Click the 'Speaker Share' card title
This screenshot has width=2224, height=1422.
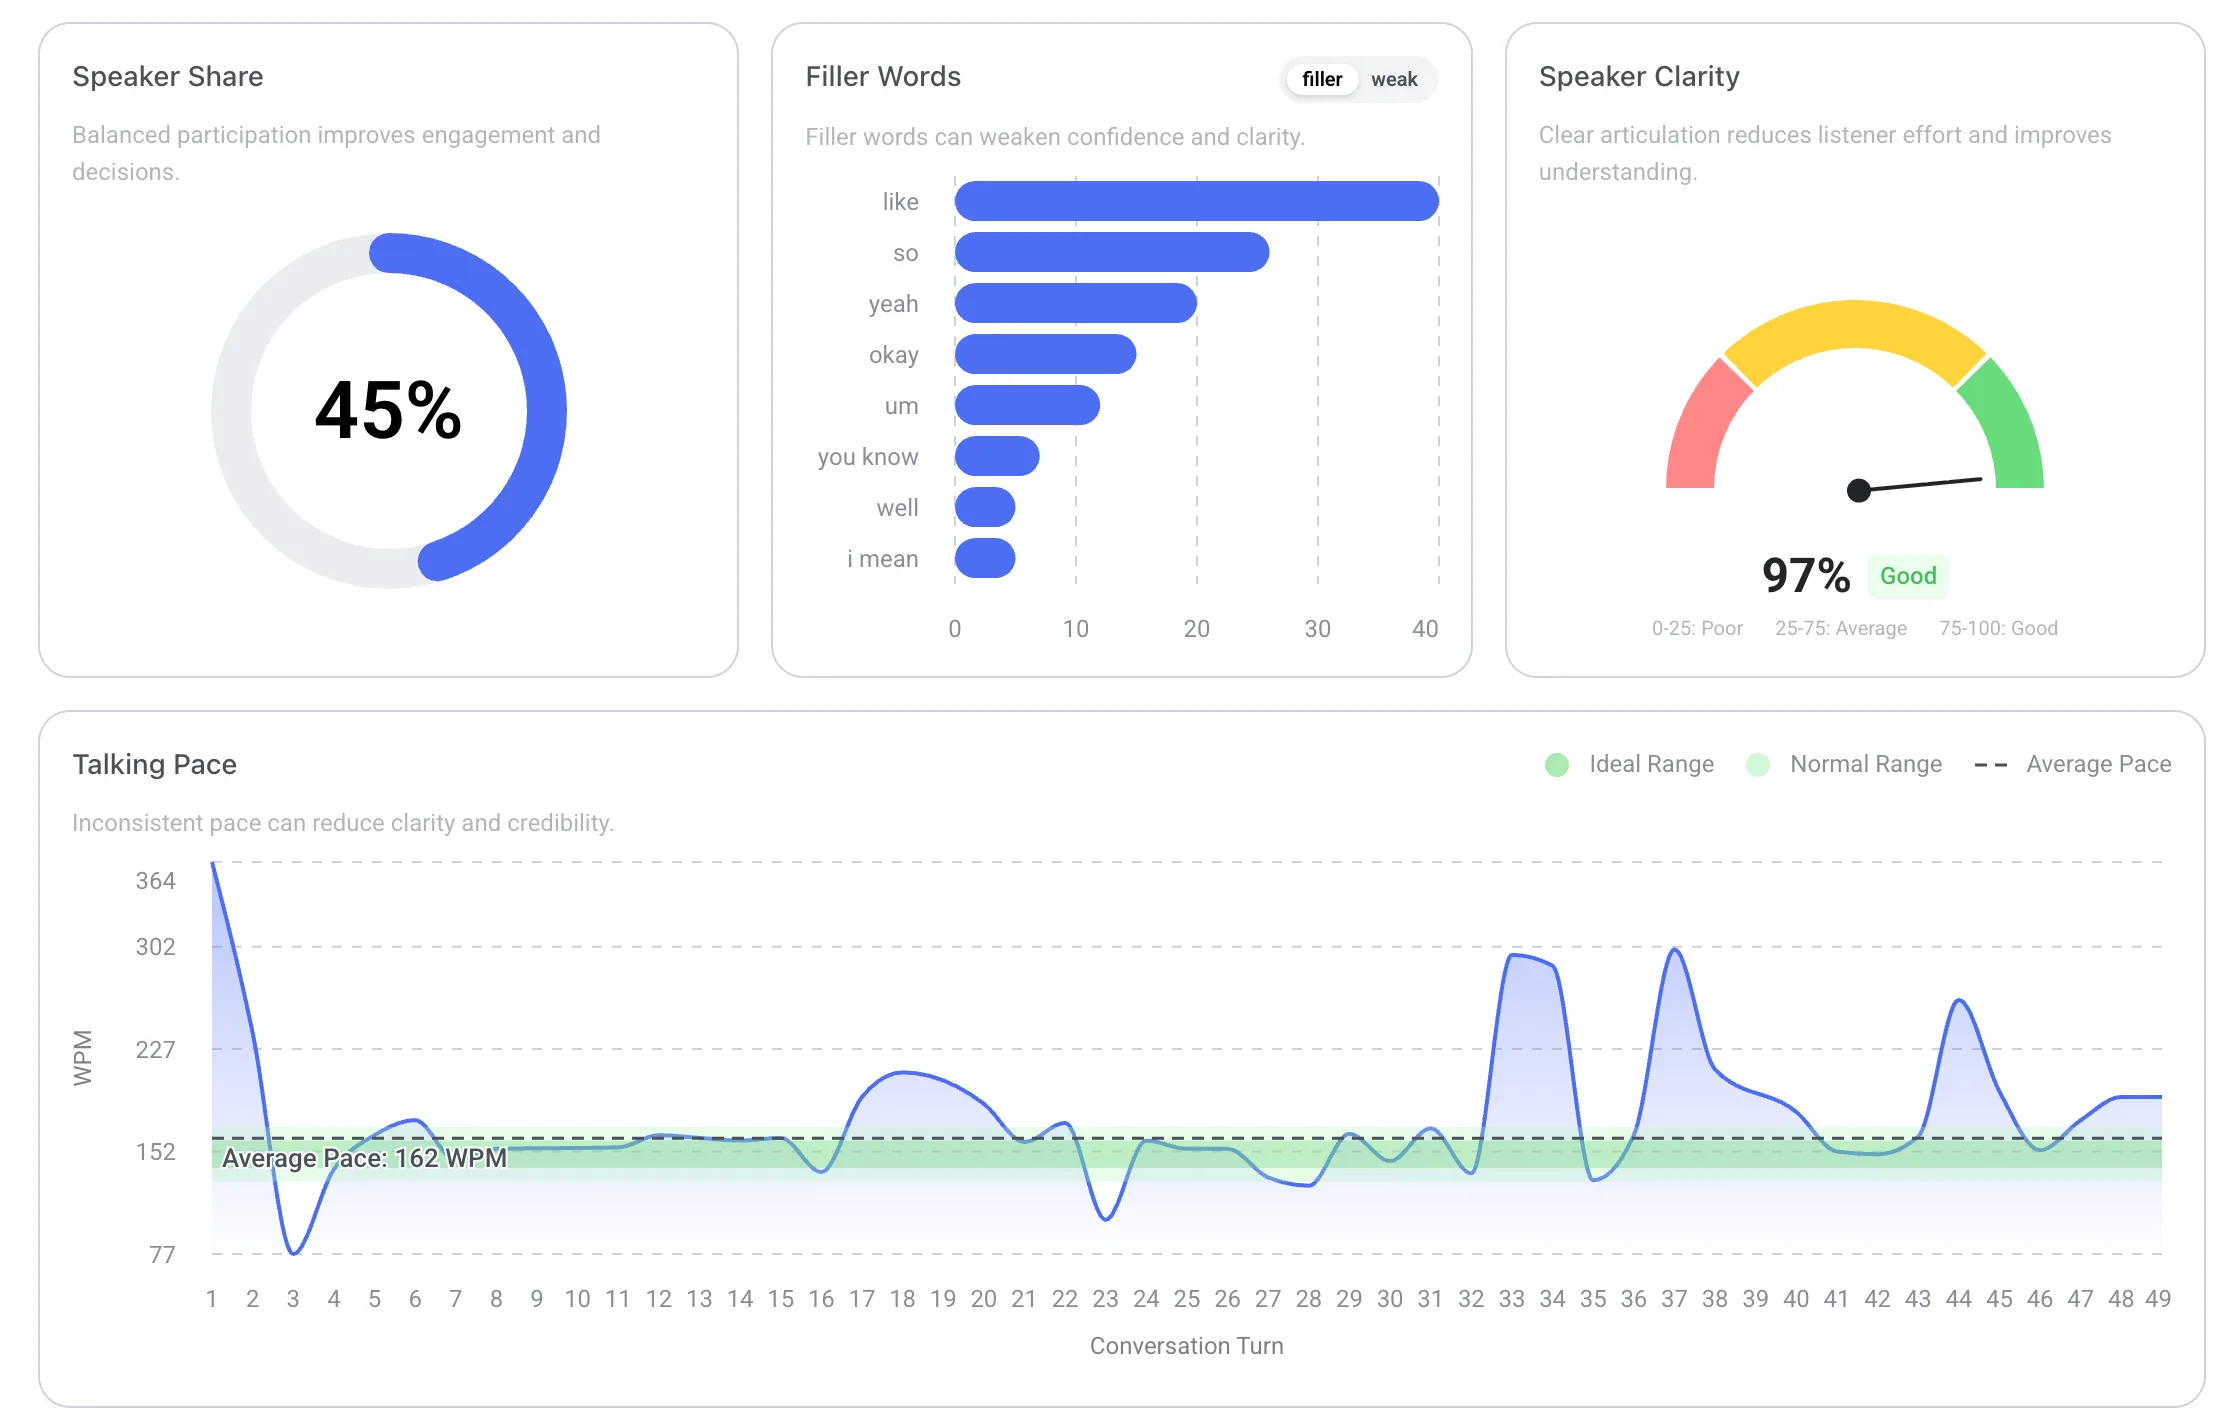click(168, 77)
